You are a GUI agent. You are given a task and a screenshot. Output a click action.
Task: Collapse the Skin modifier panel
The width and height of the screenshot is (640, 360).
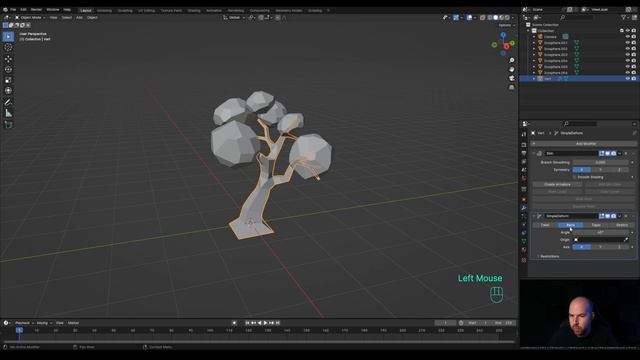pyautogui.click(x=534, y=153)
